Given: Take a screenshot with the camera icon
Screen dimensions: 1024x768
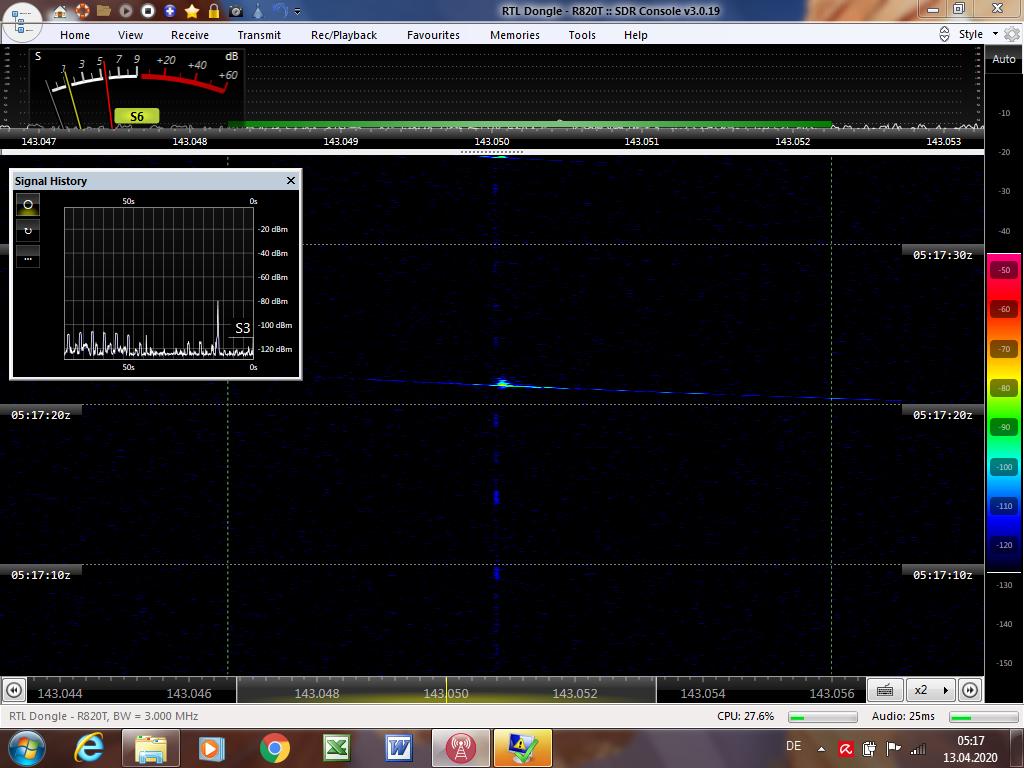Looking at the screenshot, I should coord(236,11).
